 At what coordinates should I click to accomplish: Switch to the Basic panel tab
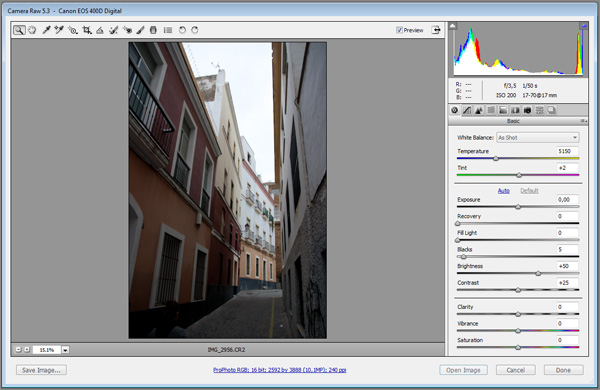pos(455,110)
